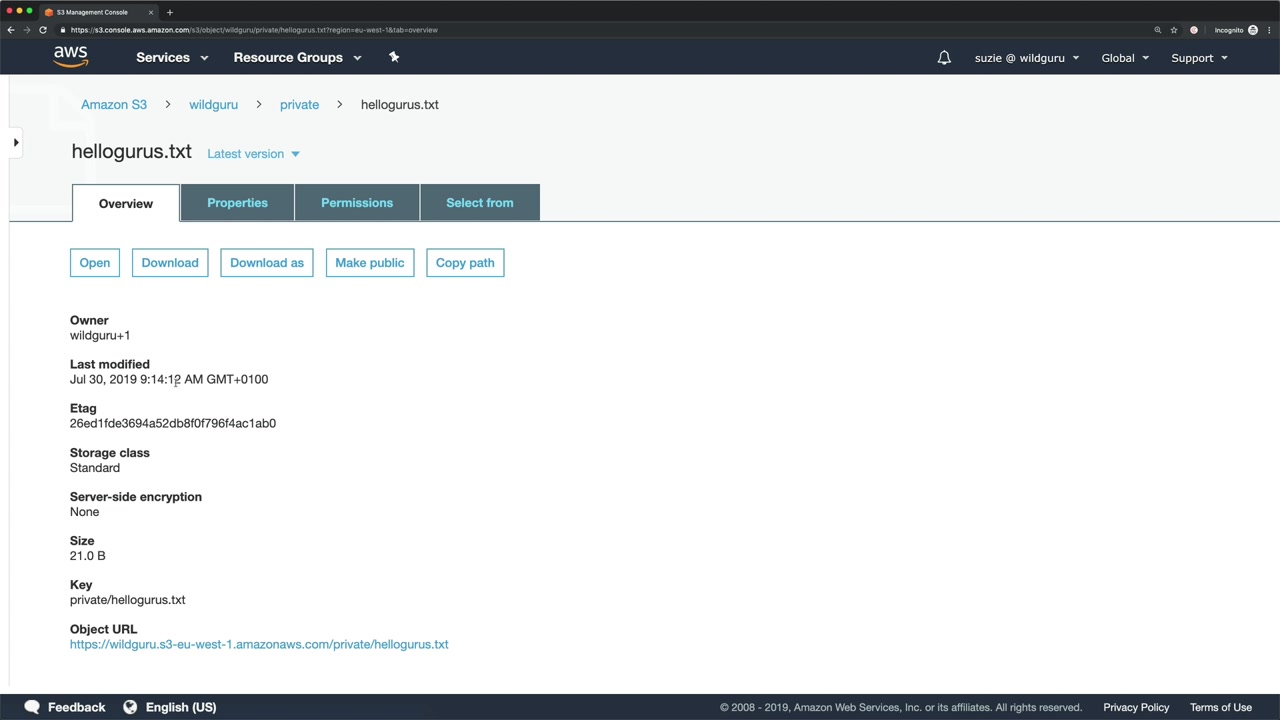
Task: Click the Size value 21.0 B
Action: click(x=88, y=556)
